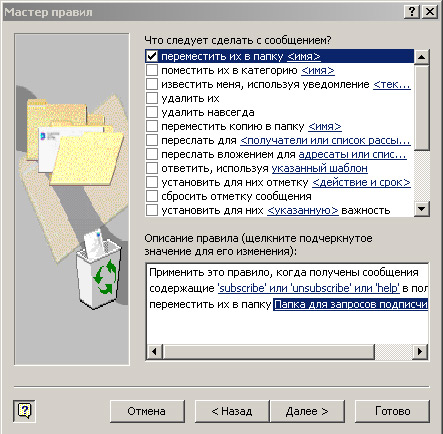443x434 pixels.
Task: Check 'удалить их' checkbox
Action: coord(152,98)
